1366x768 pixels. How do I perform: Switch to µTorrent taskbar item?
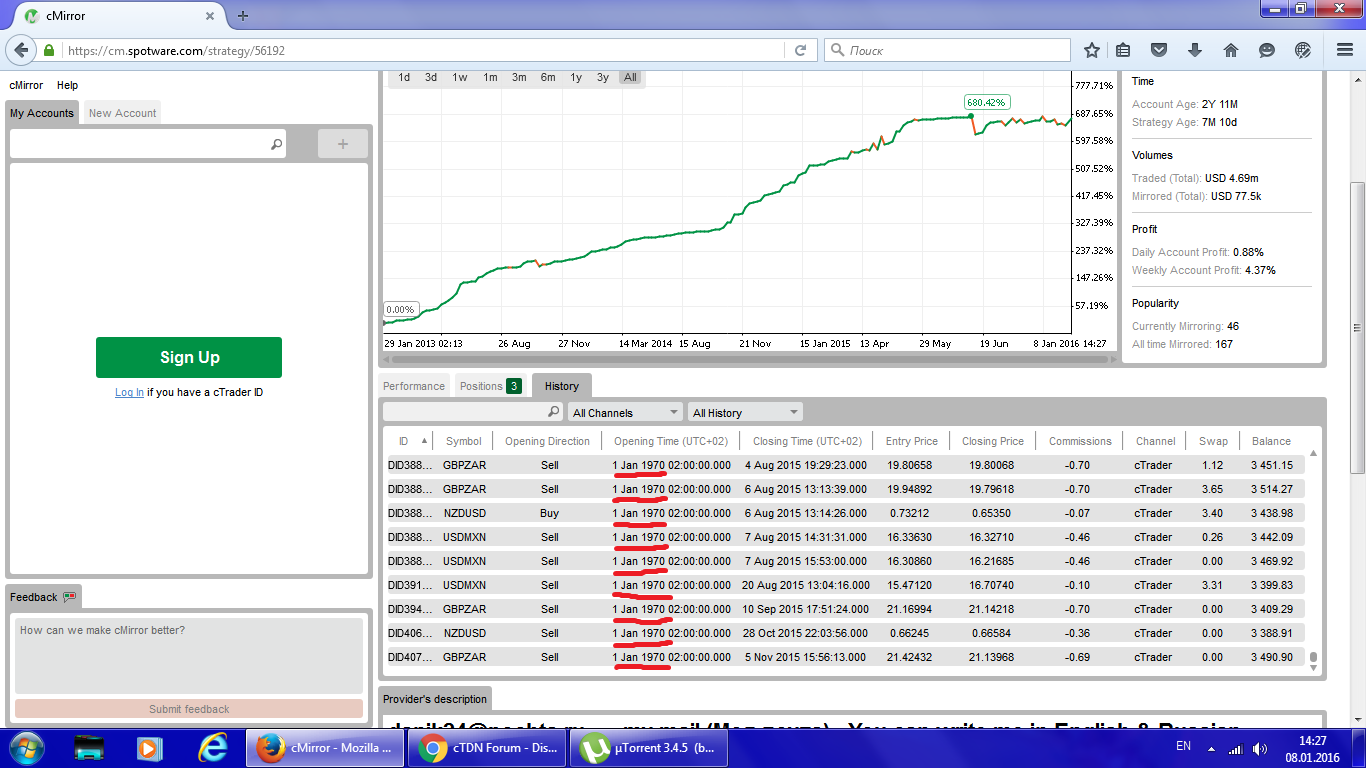click(649, 748)
